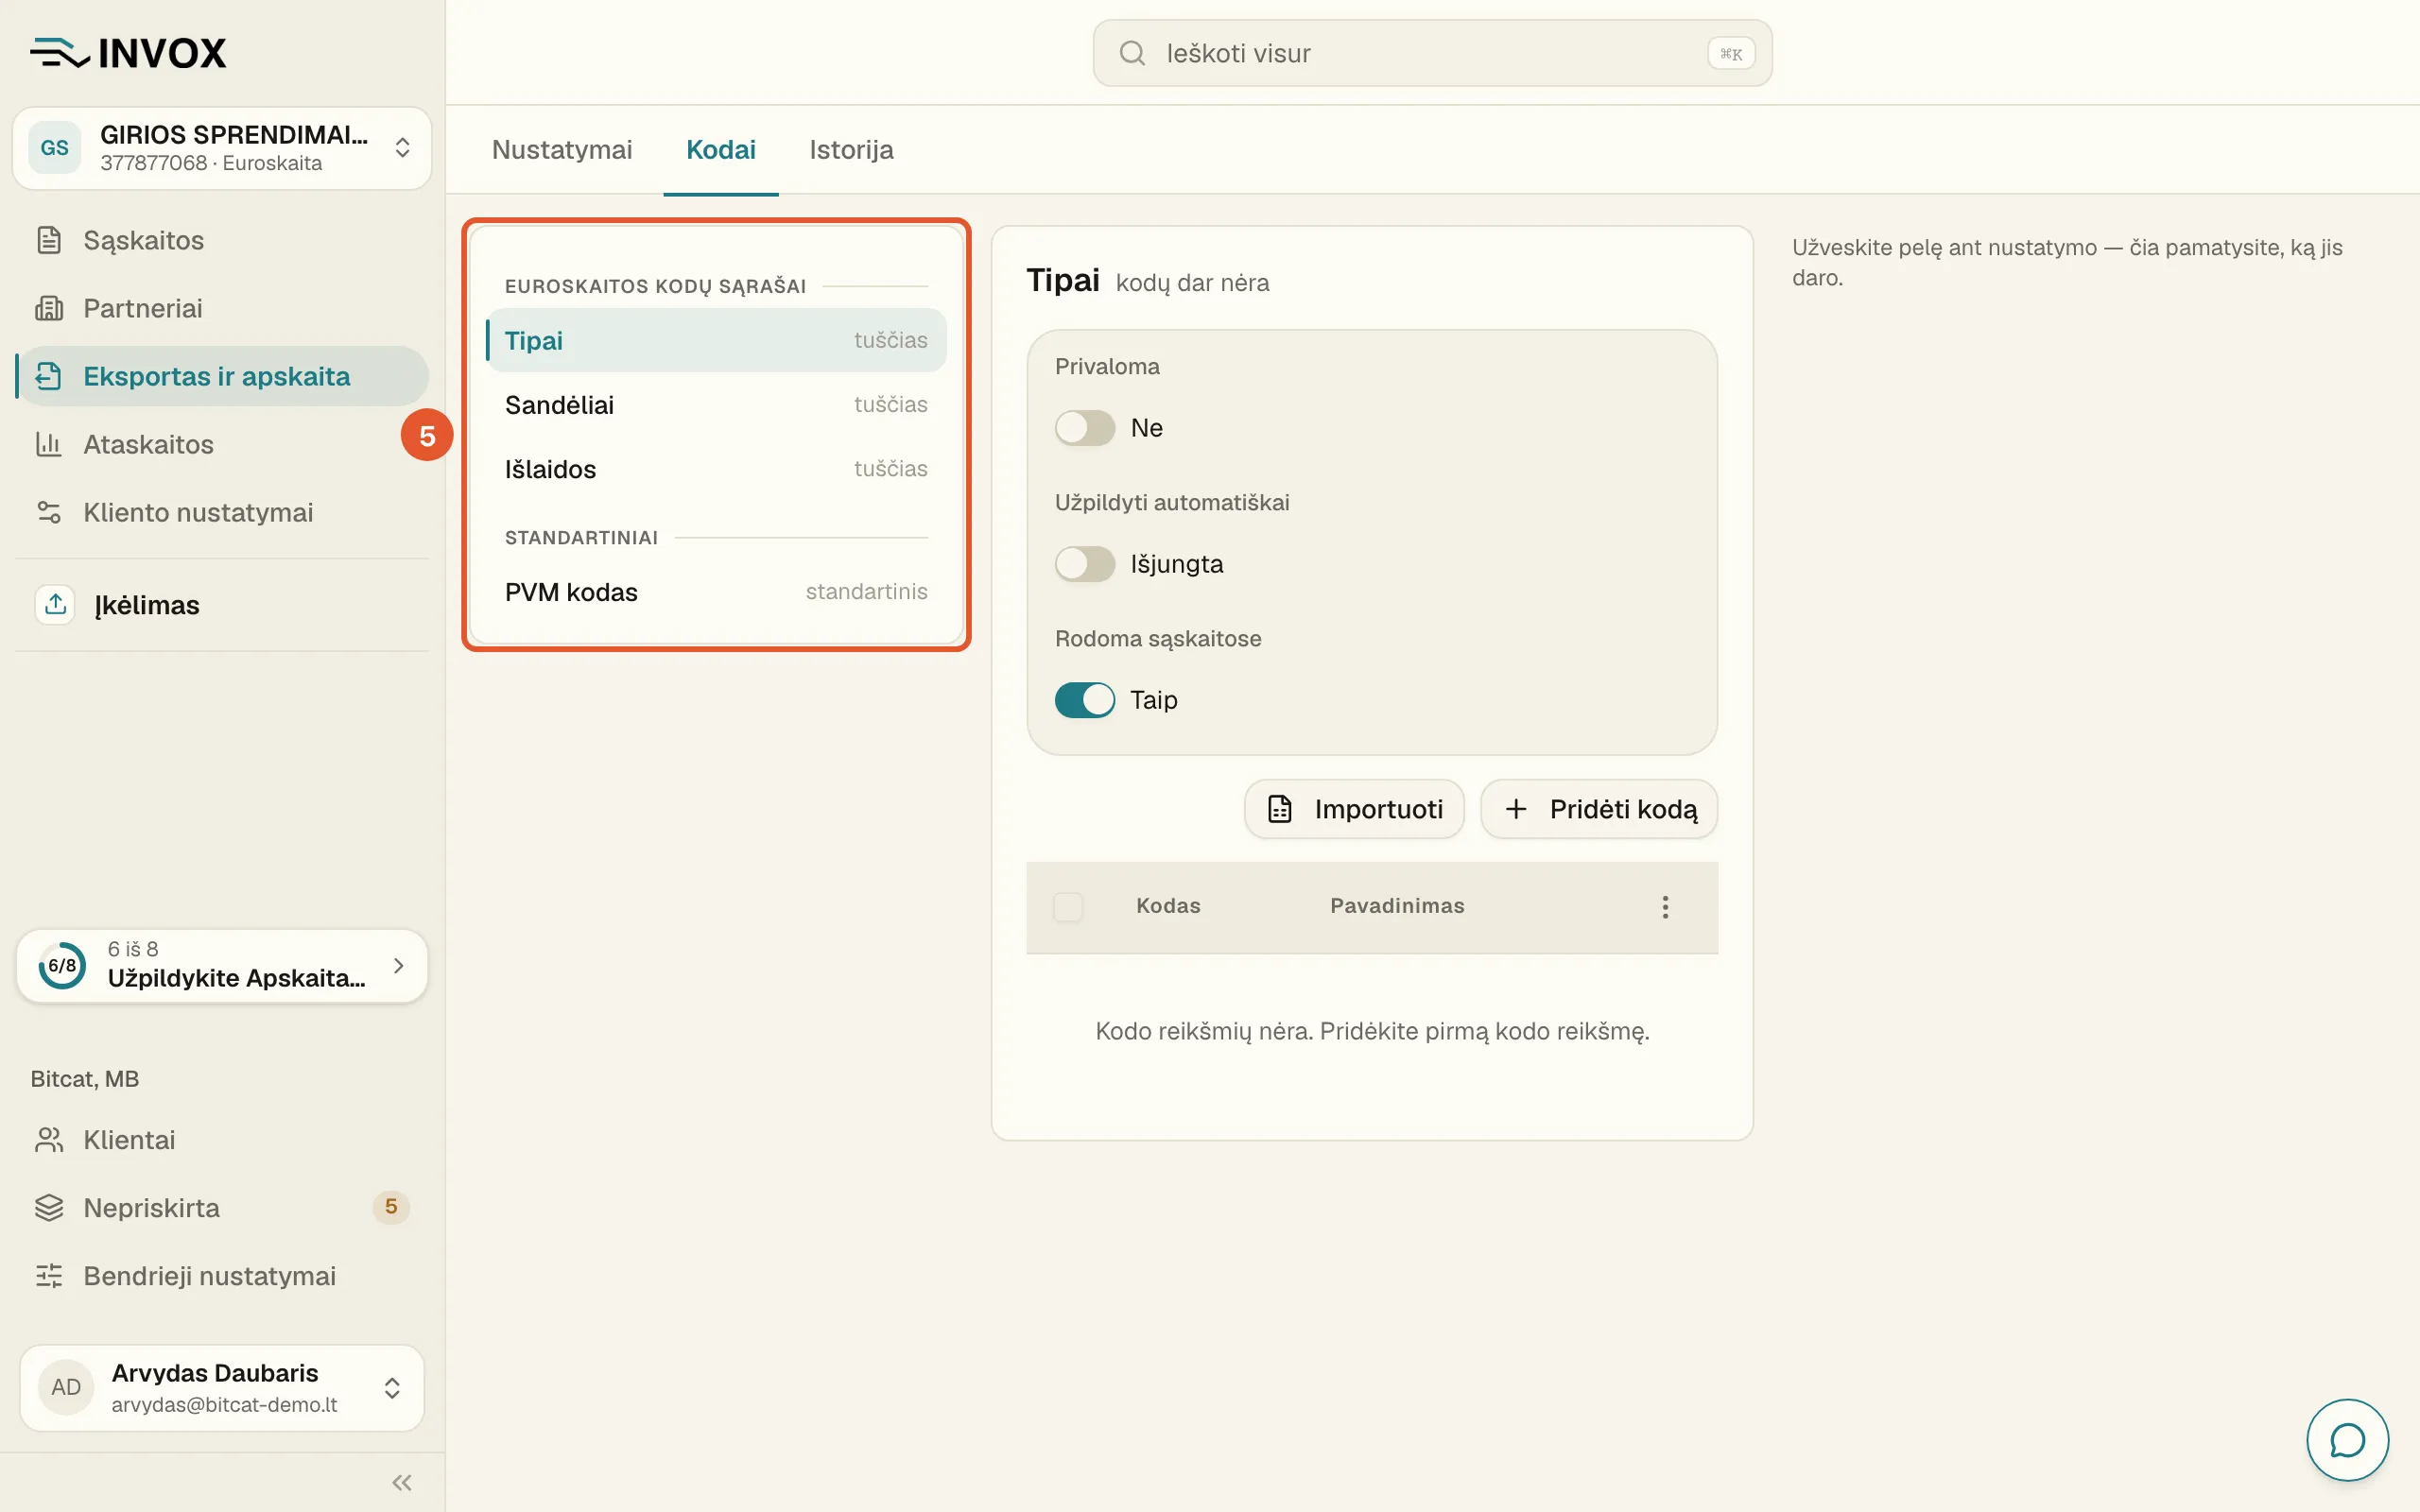
Task: Click the Partneriai building icon
Action: coord(49,308)
